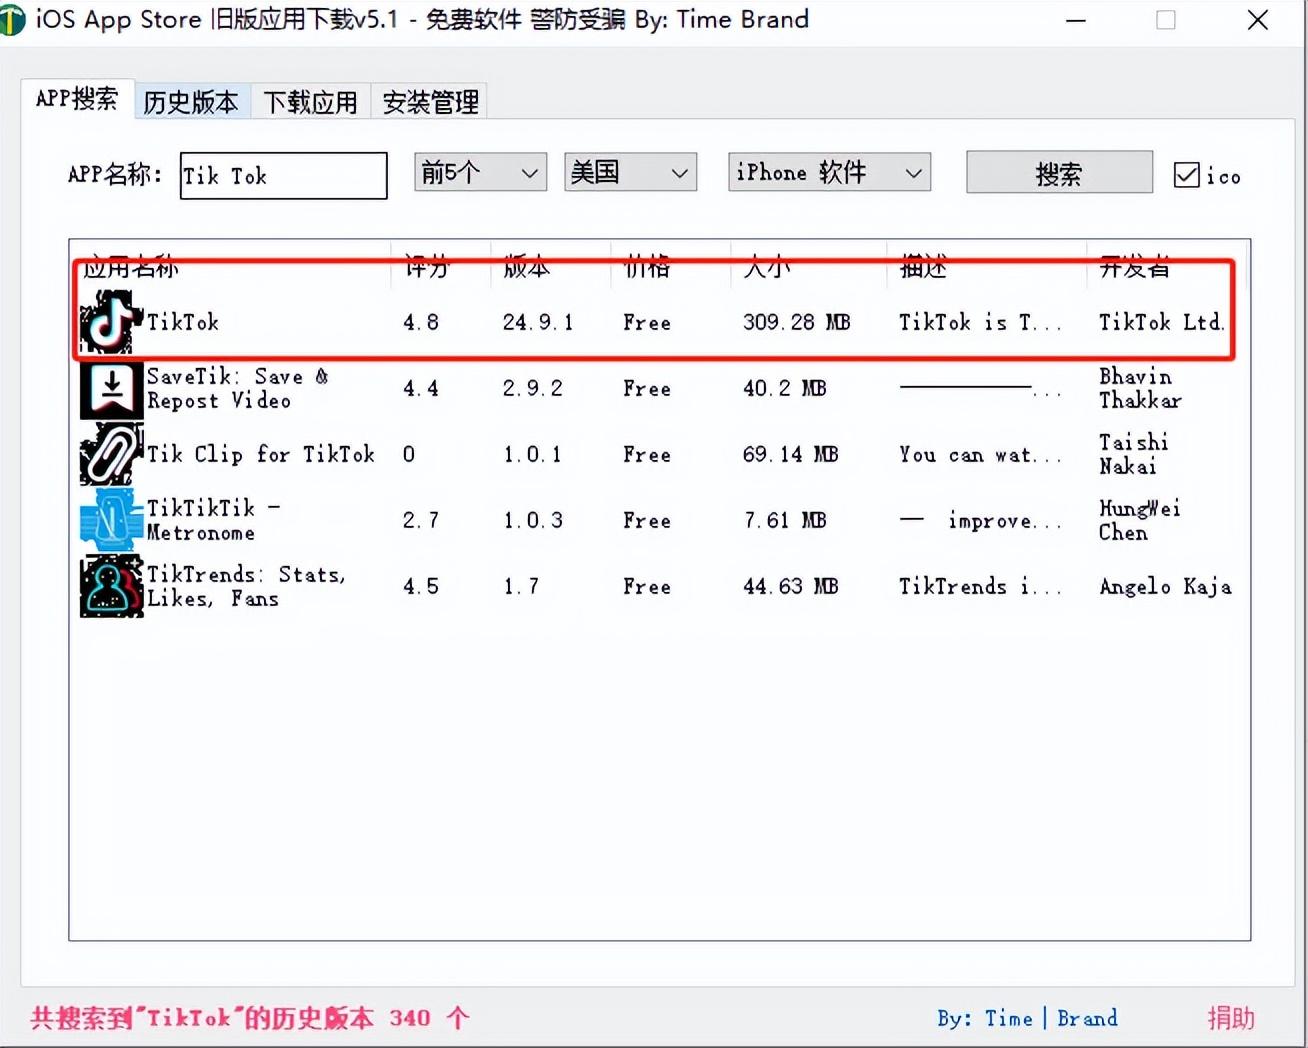Close the iOS App Store downloader window
Screen dimensions: 1308x1048
coord(1258,20)
